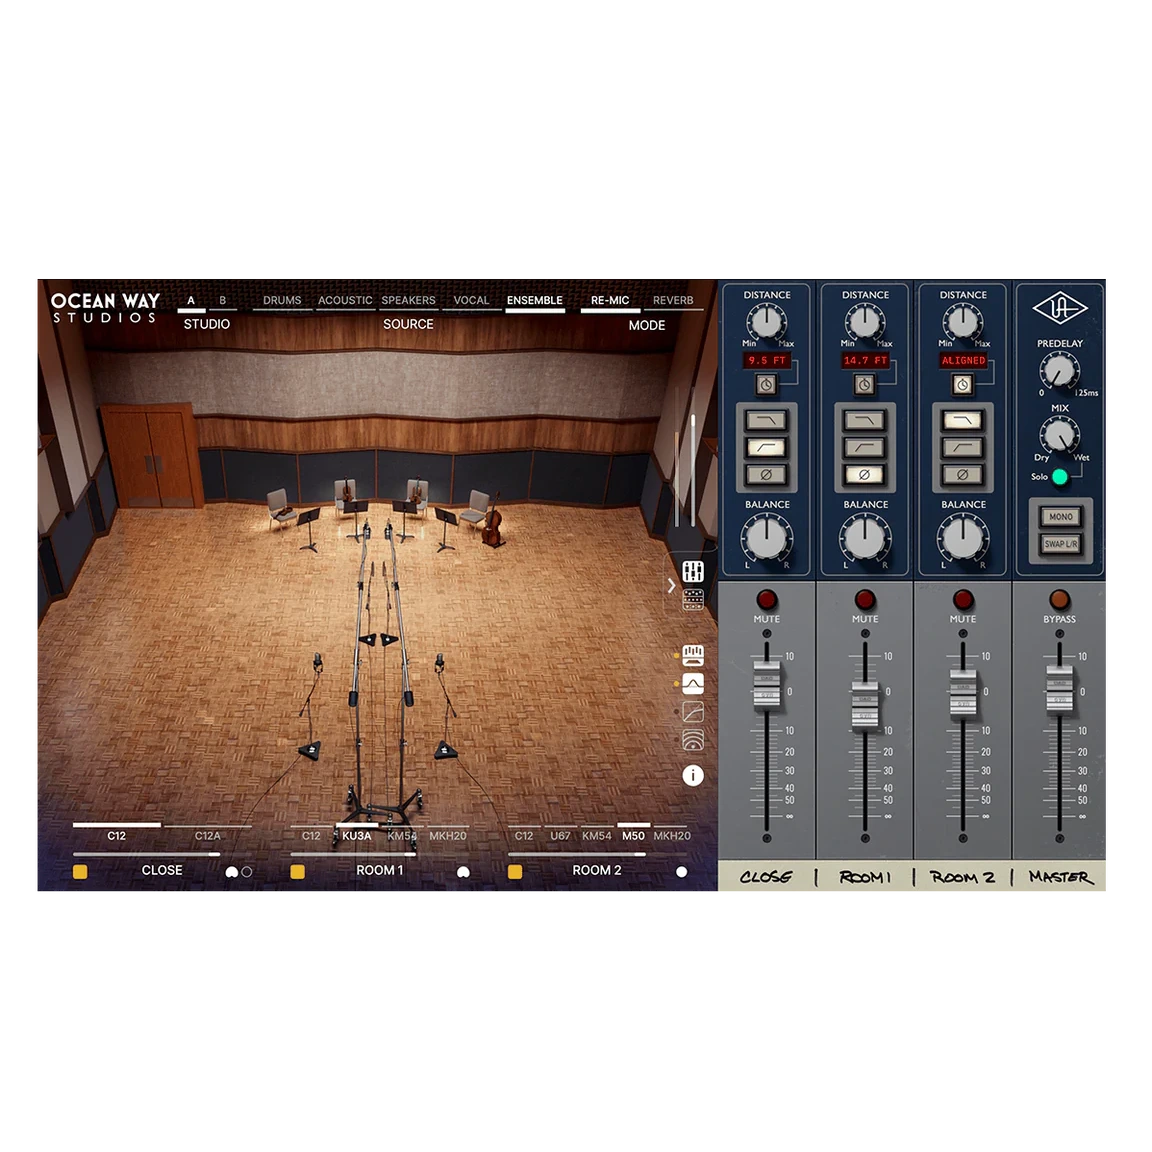Open the mixer faders view icon
This screenshot has width=1152, height=1152.
pos(693,571)
